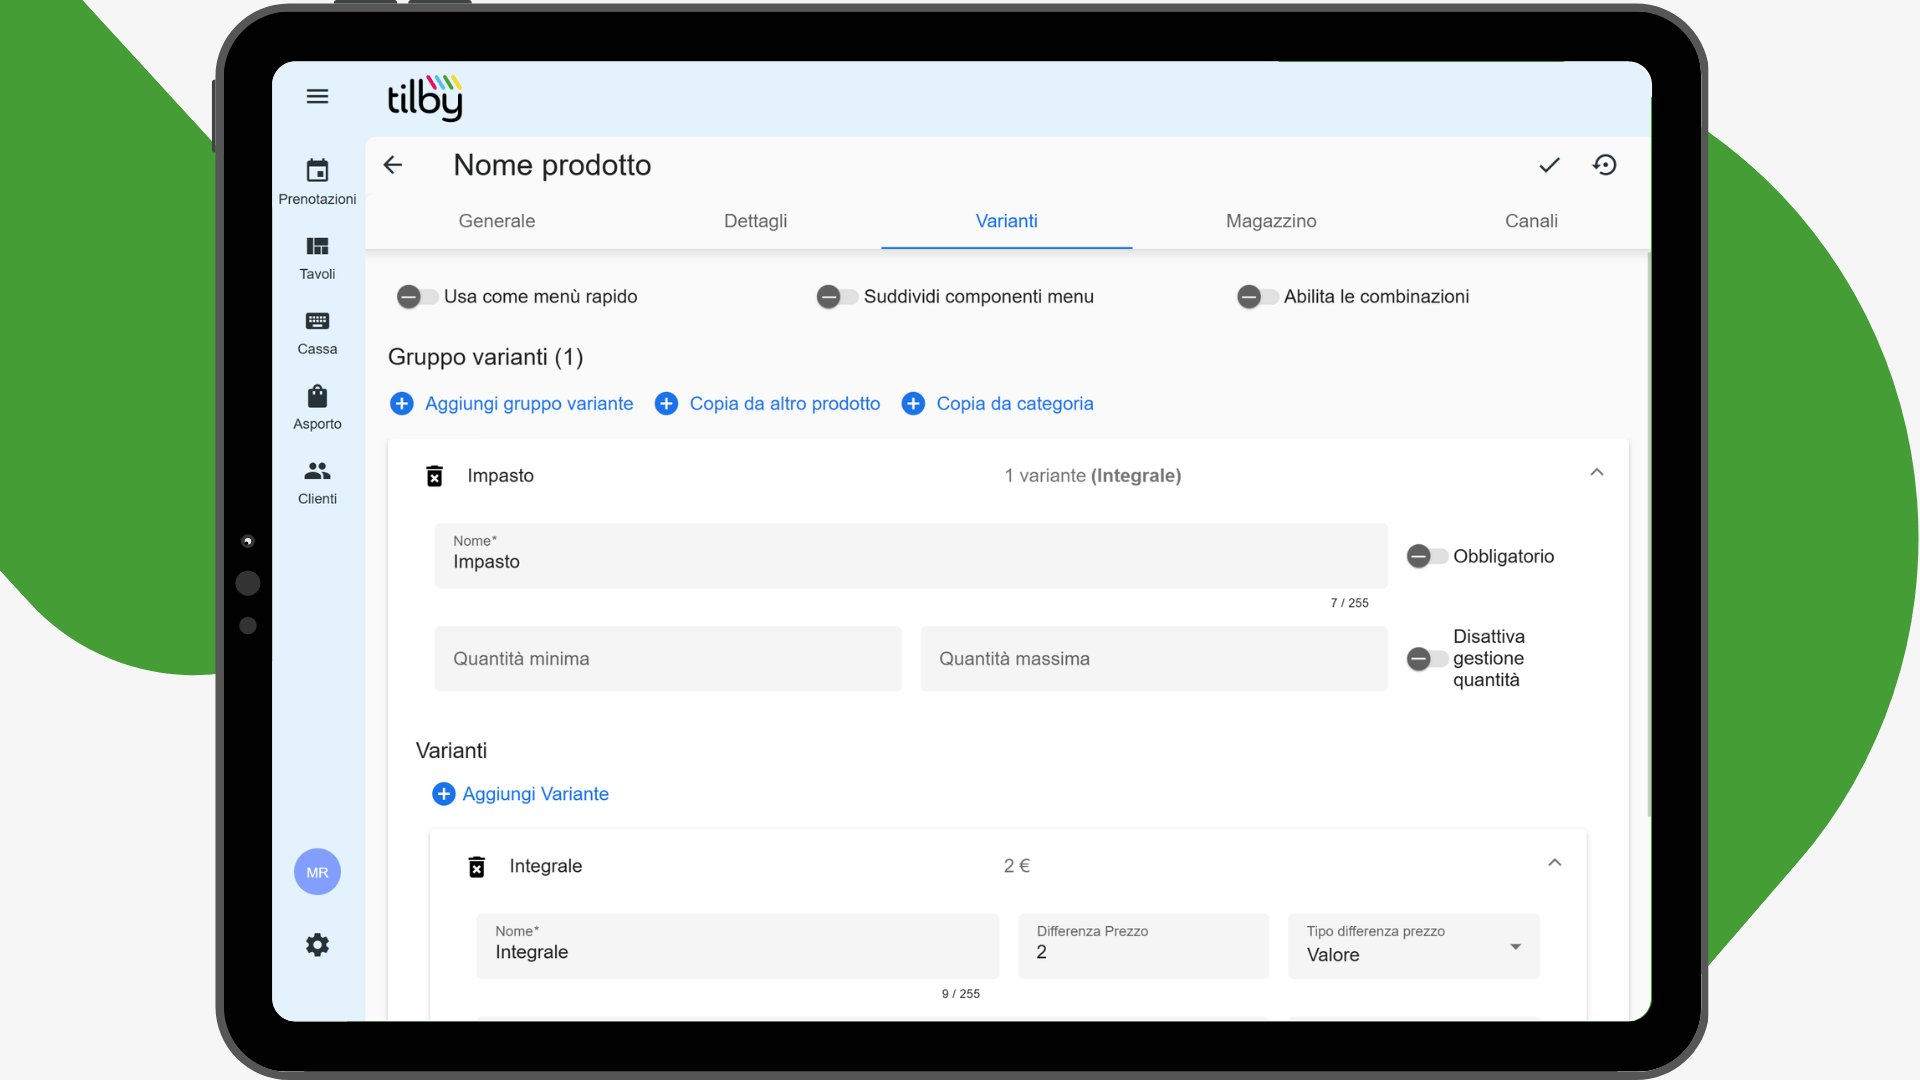Screen dimensions: 1920x1080
Task: Click plus icon for Aggiungi gruppo variante
Action: (401, 404)
